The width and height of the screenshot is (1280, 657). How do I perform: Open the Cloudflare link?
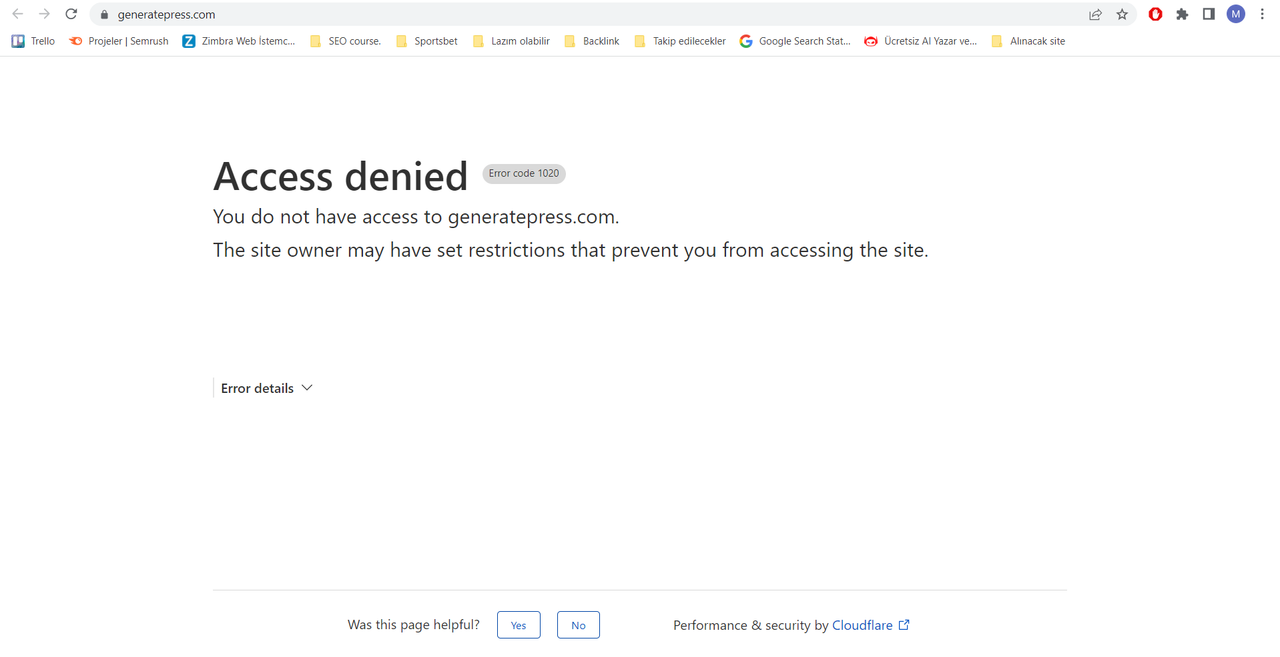pos(862,625)
